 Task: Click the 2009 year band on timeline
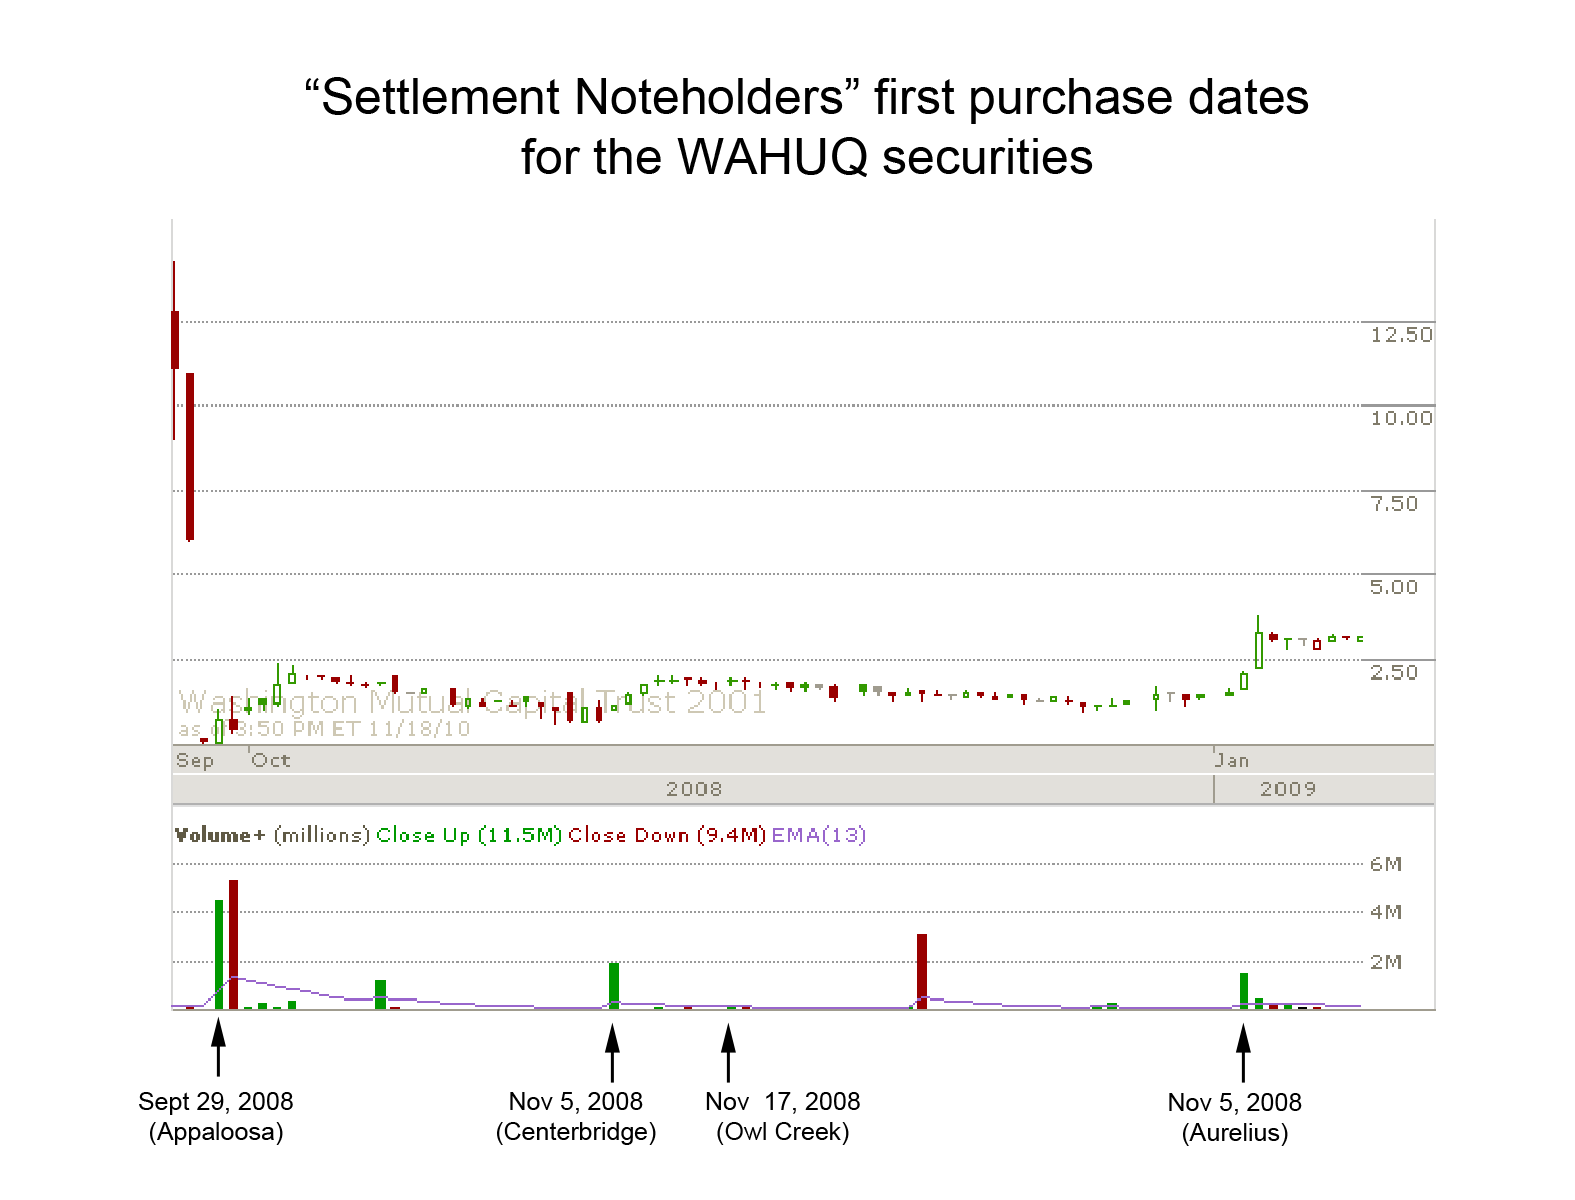1288,789
